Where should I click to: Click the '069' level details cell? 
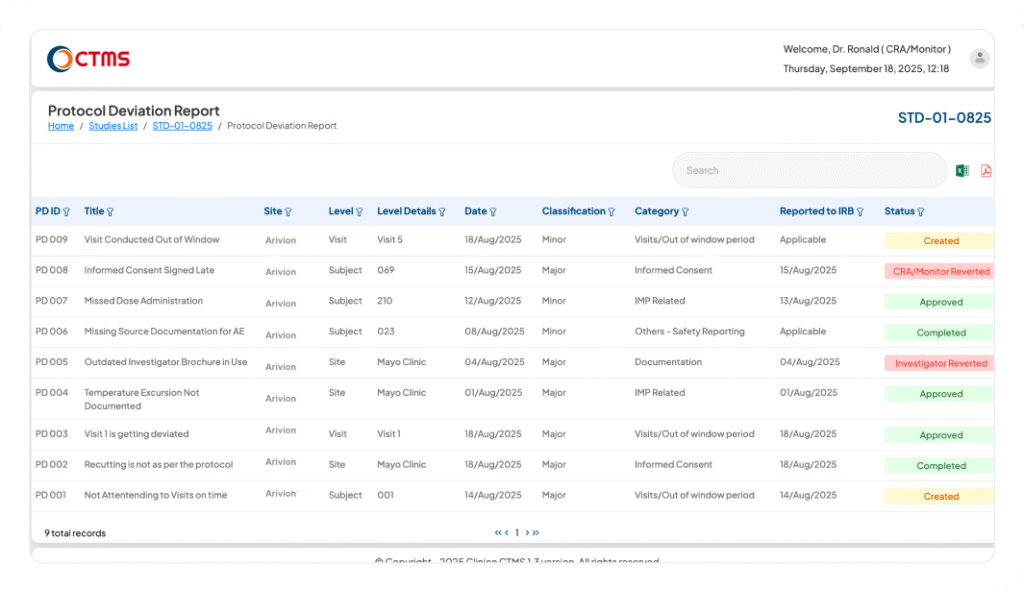tap(385, 270)
